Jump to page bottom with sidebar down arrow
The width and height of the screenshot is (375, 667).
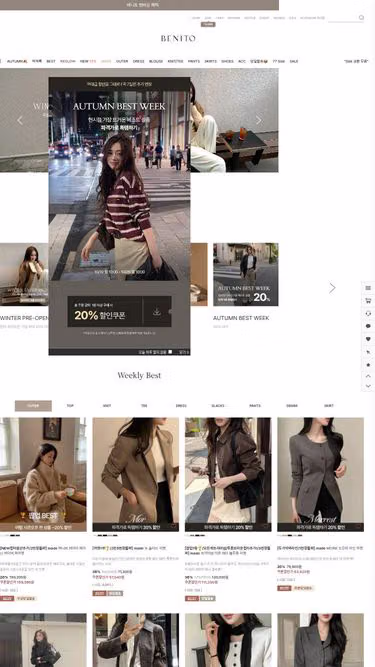click(368, 386)
